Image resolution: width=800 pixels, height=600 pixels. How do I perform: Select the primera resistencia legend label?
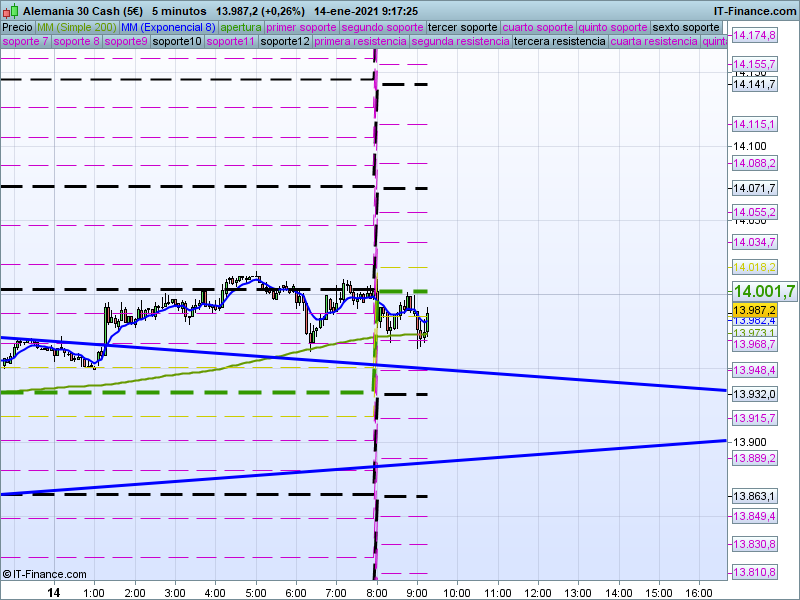coord(360,42)
